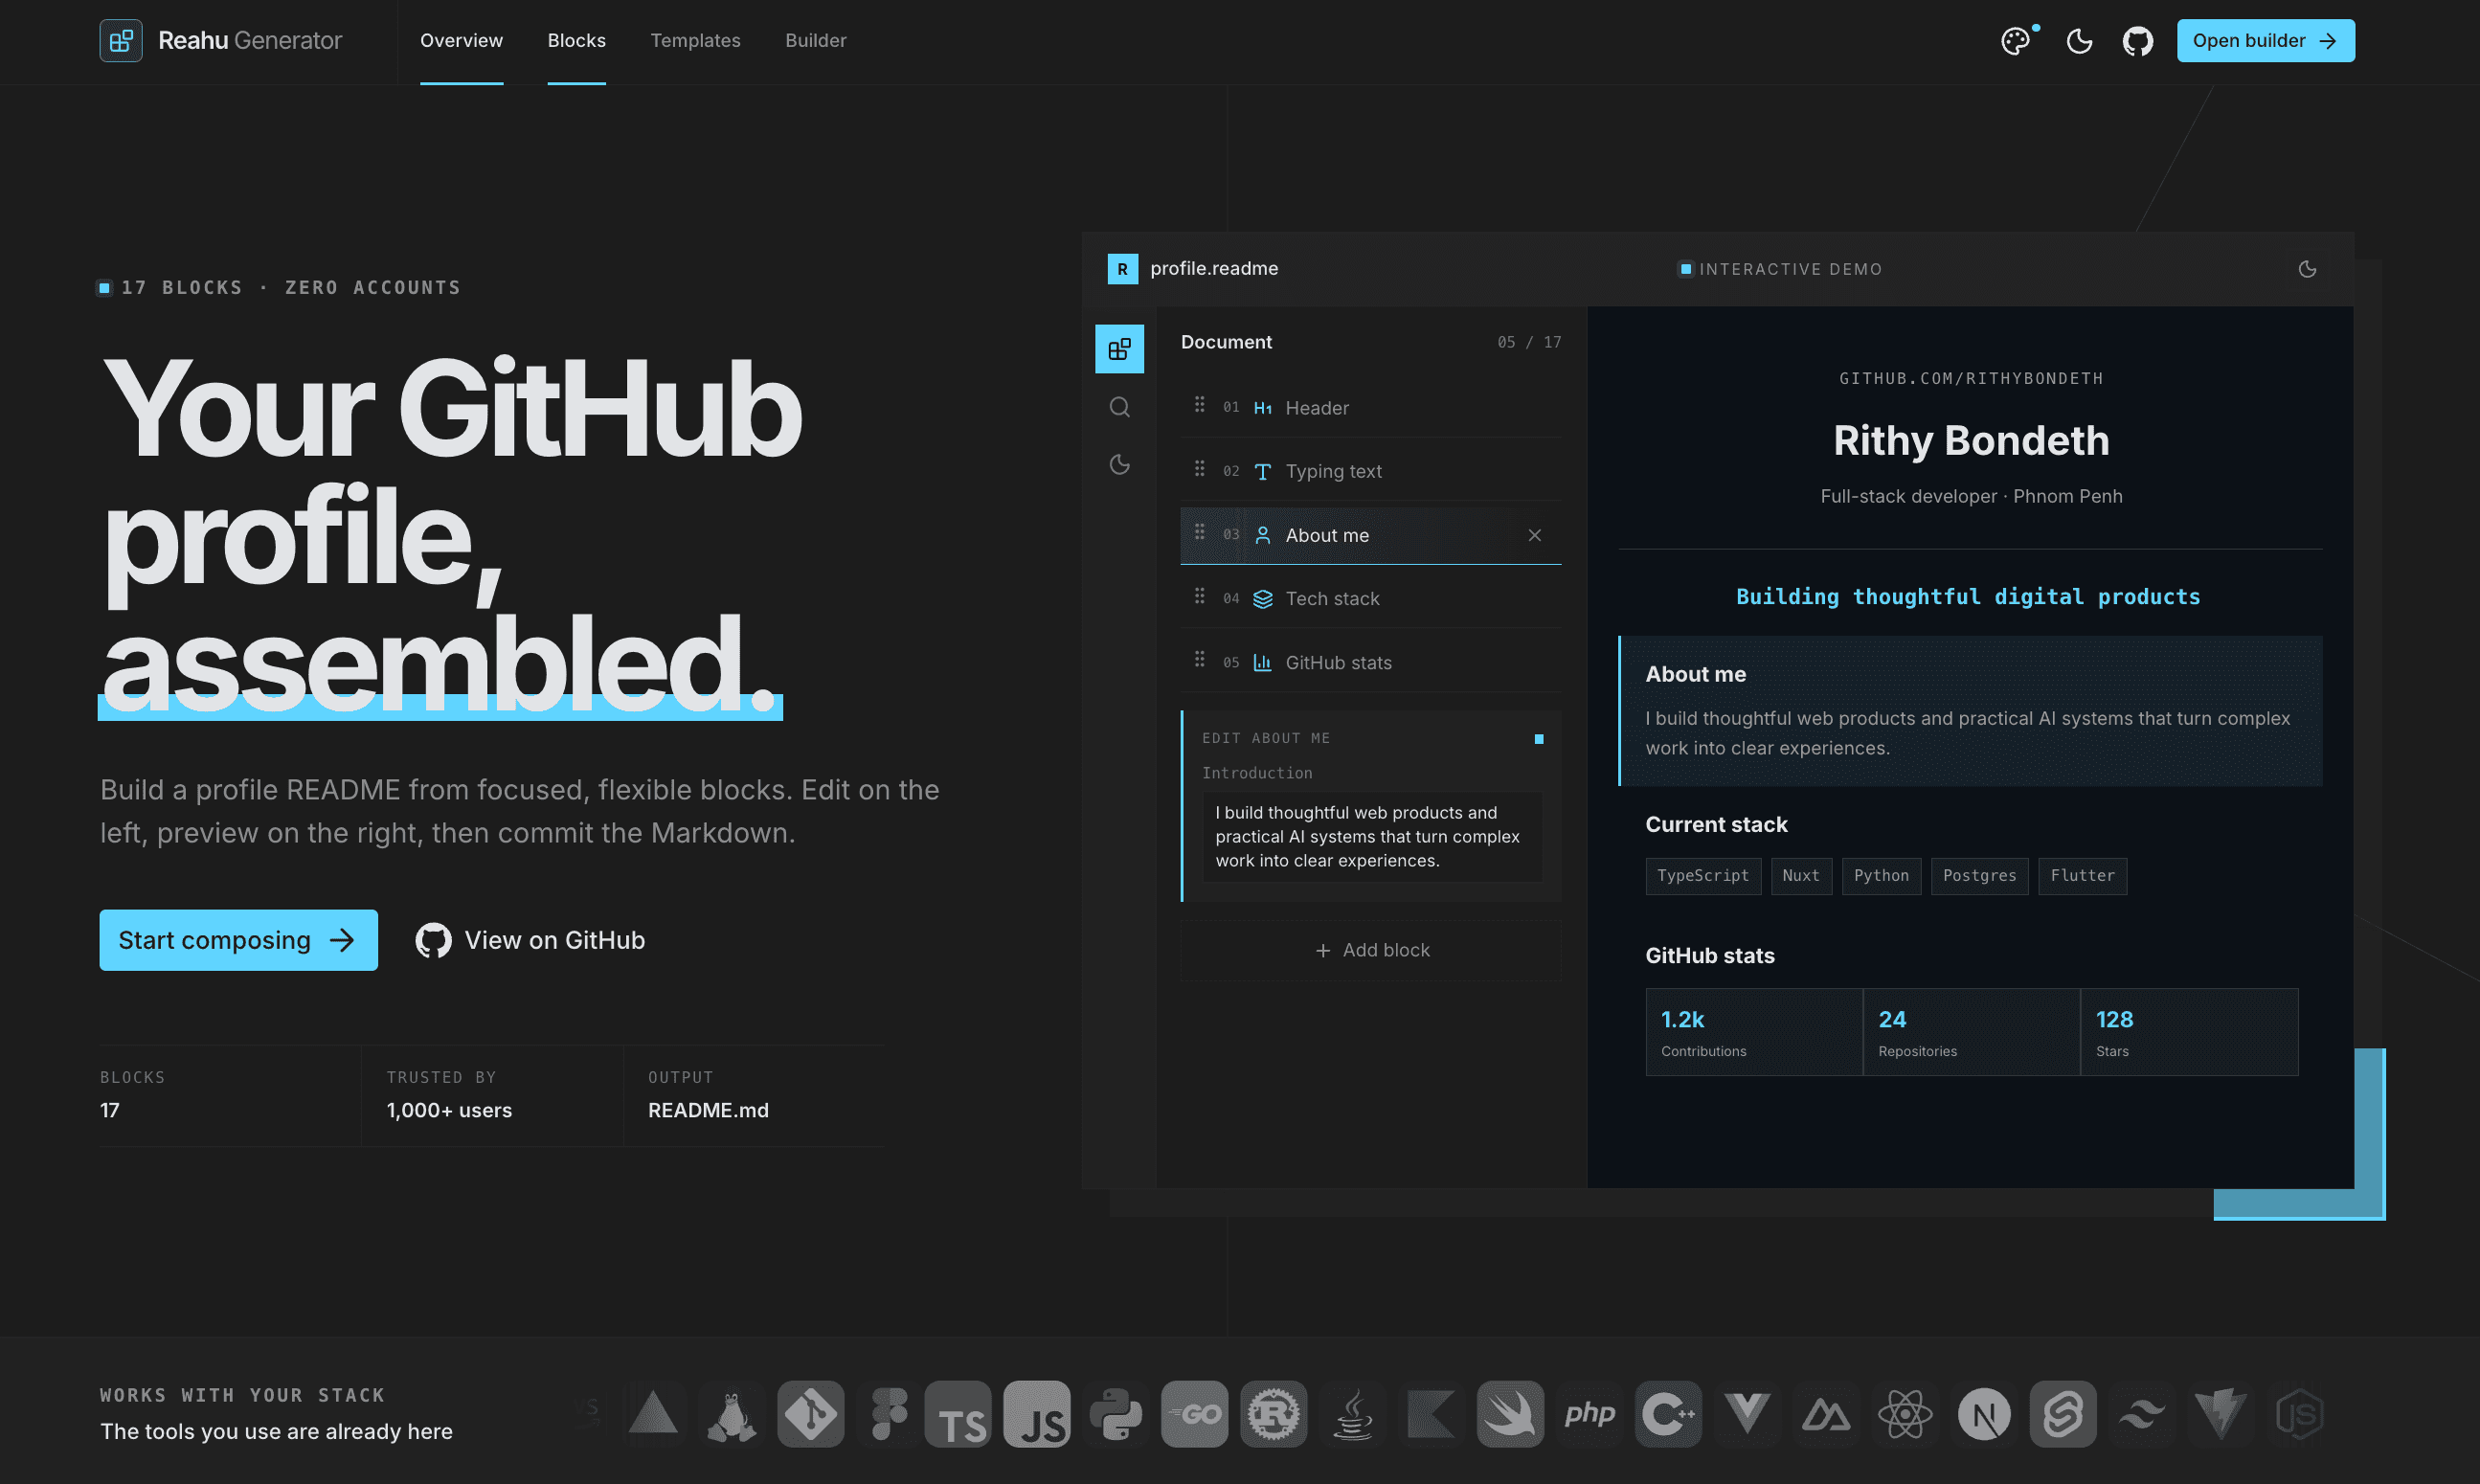Click the 24 Repositories stat card
This screenshot has height=1484, width=2480.
tap(1972, 1032)
